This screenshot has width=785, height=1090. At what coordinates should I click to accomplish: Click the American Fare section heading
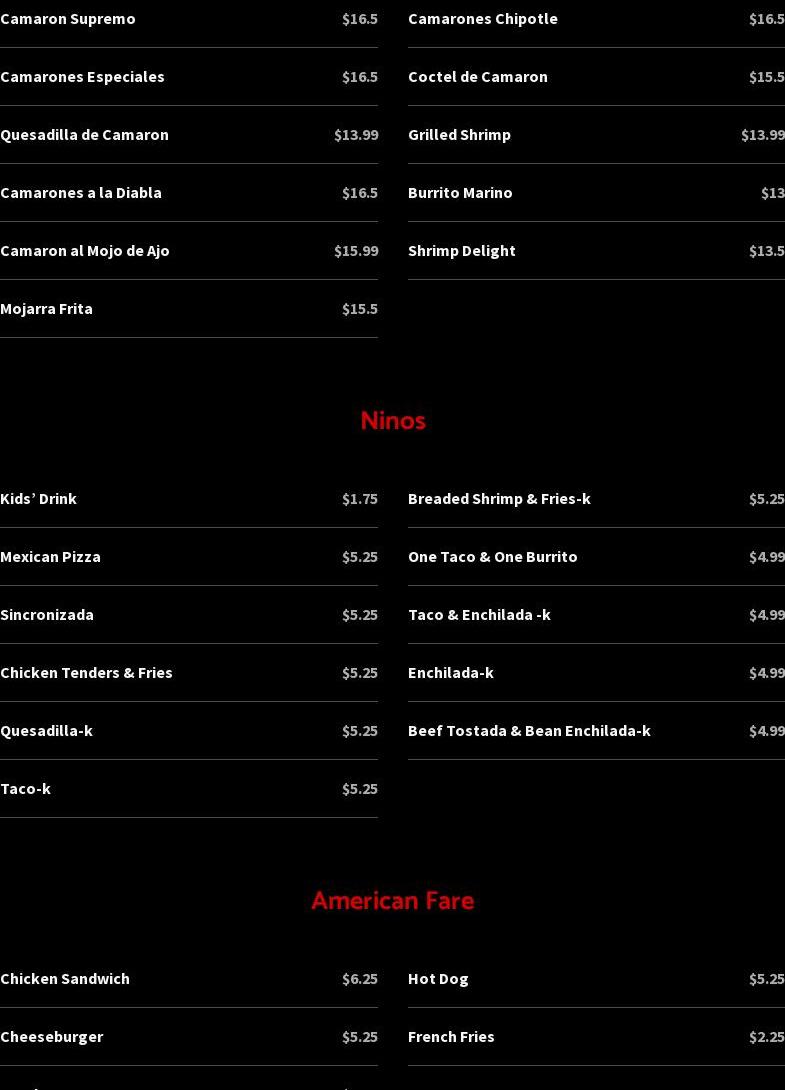point(392,901)
